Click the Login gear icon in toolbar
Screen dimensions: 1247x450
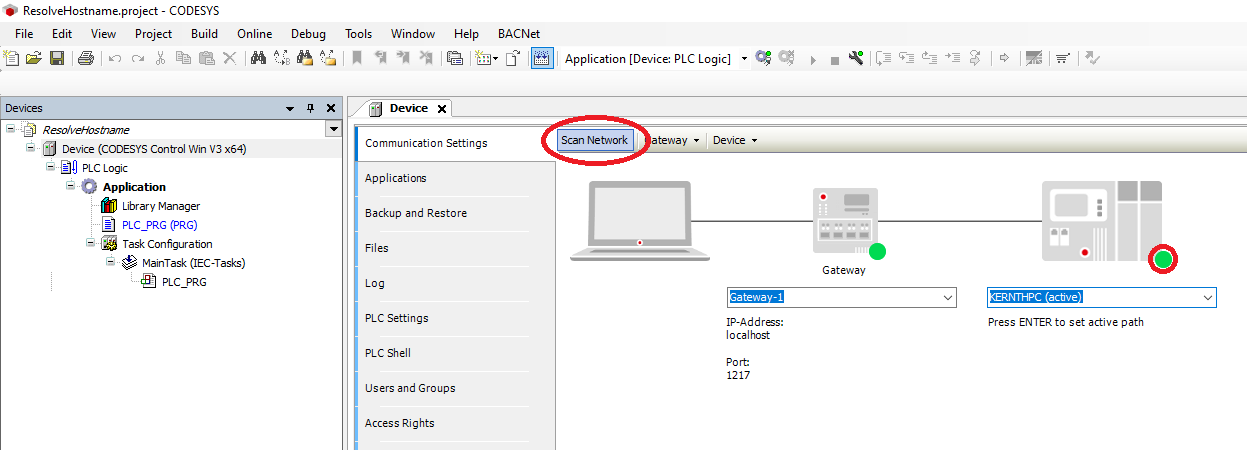pyautogui.click(x=763, y=59)
